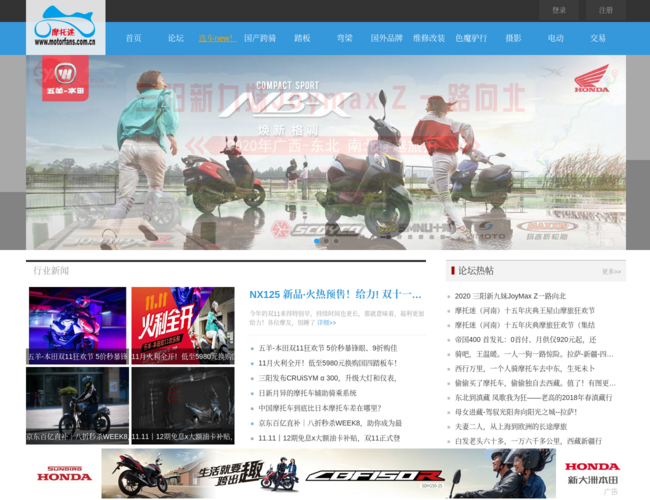Click the 五羊-本田 red logo badge
Screen dimensions: 650x500
(65, 78)
